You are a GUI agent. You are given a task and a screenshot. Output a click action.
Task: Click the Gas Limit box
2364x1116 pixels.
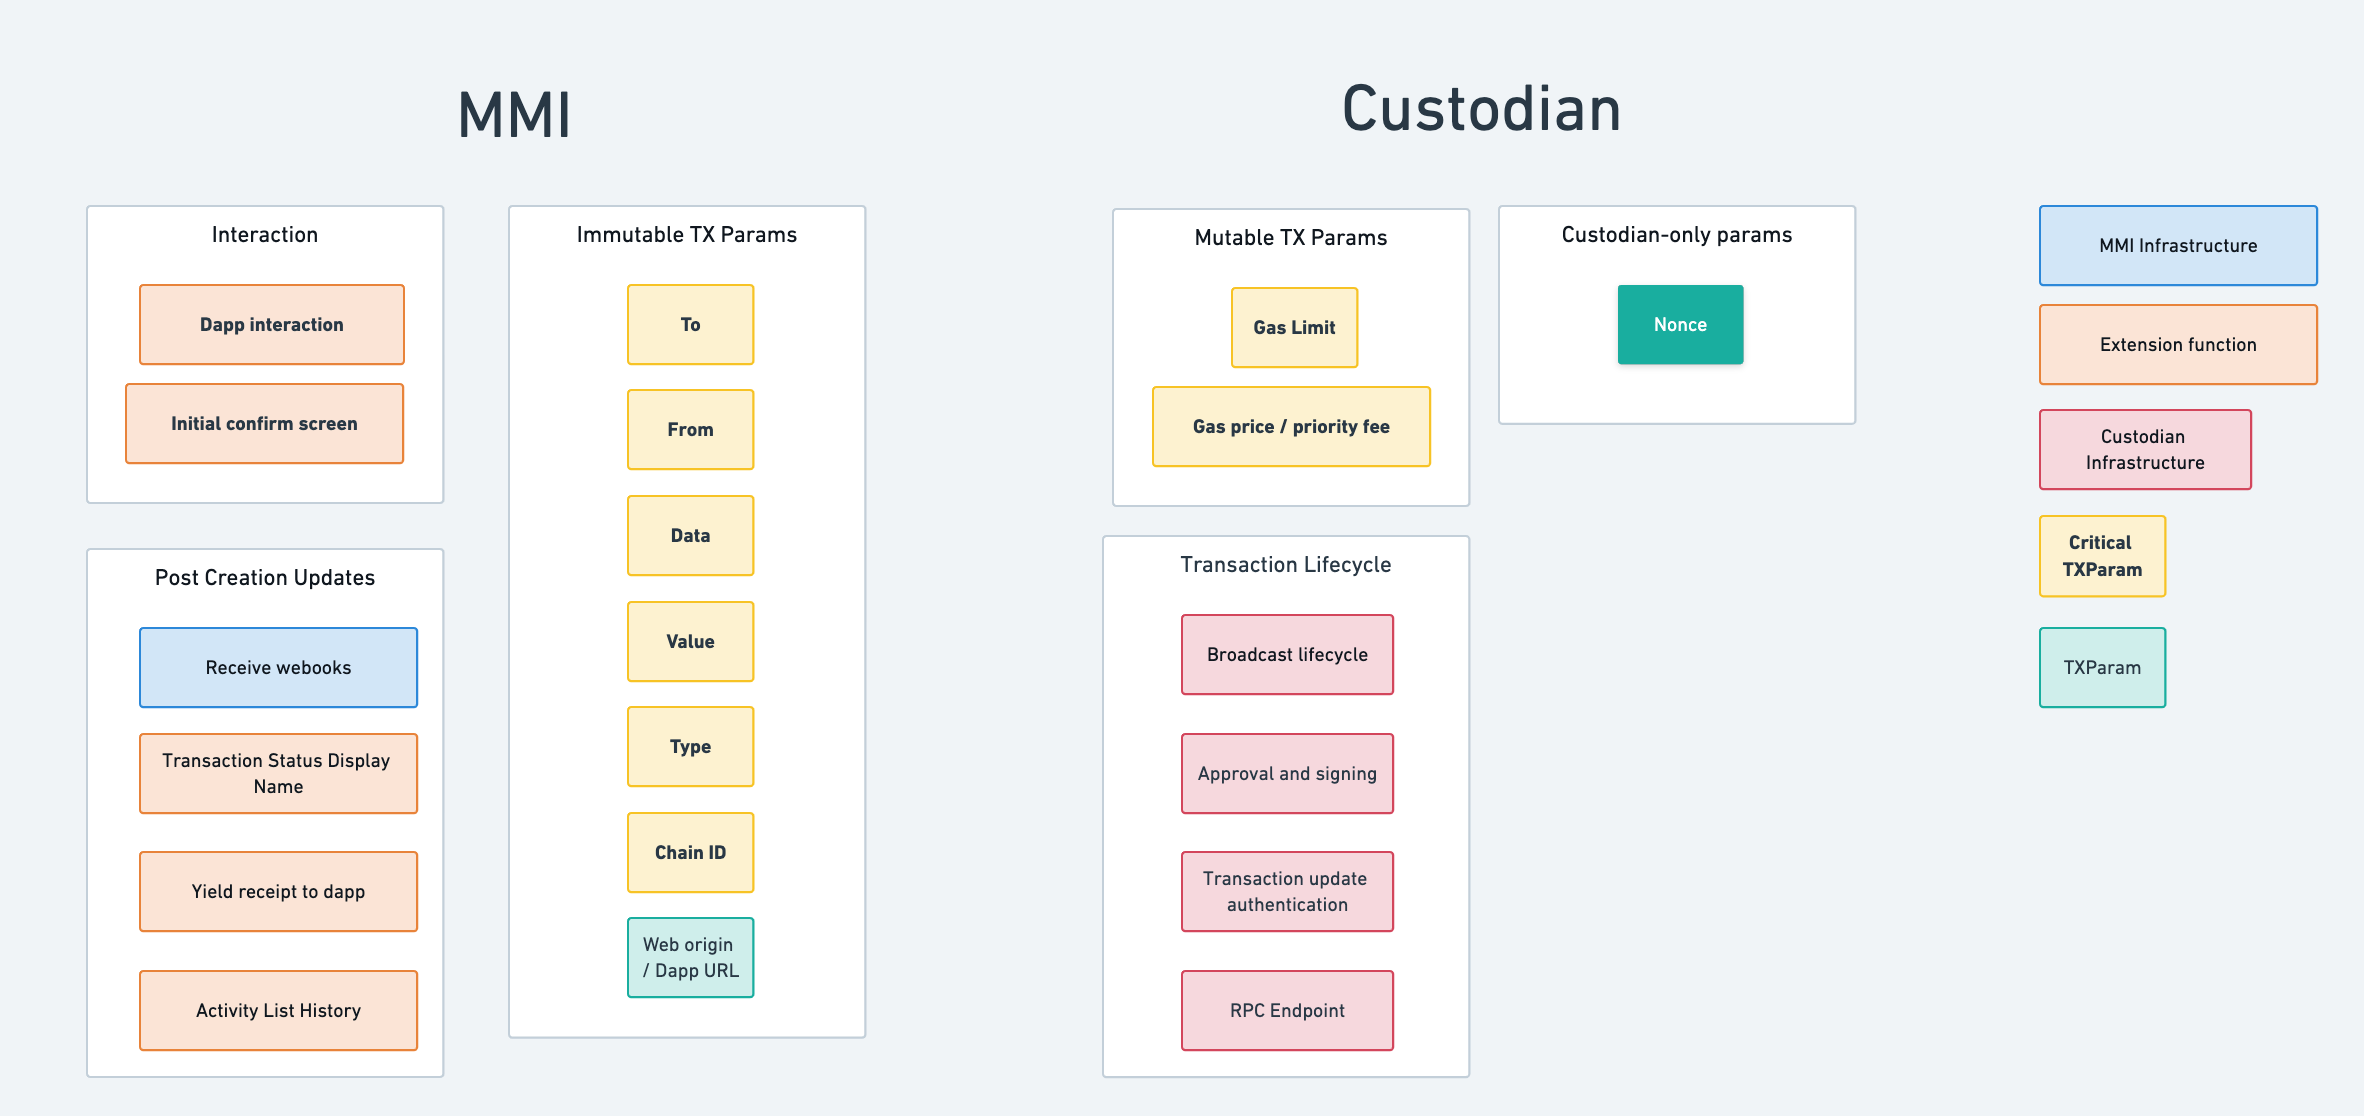(x=1294, y=327)
